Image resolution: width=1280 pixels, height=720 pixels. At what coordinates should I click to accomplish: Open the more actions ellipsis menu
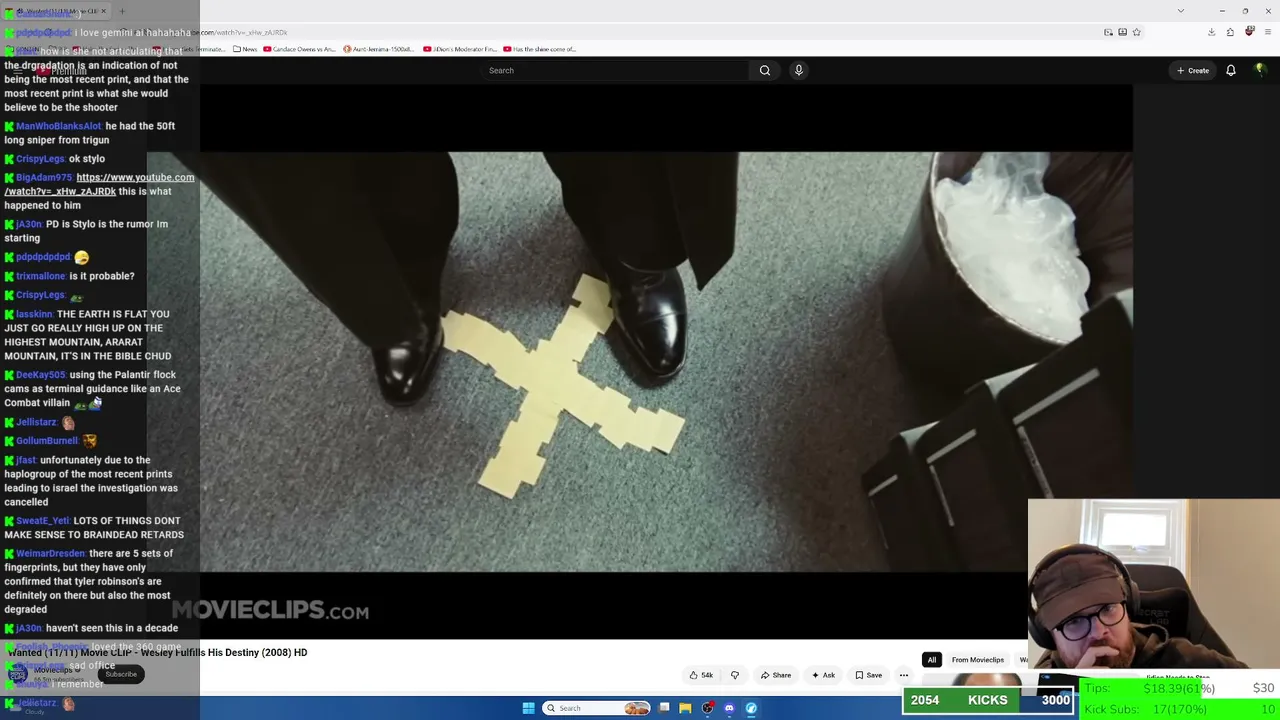click(x=904, y=675)
